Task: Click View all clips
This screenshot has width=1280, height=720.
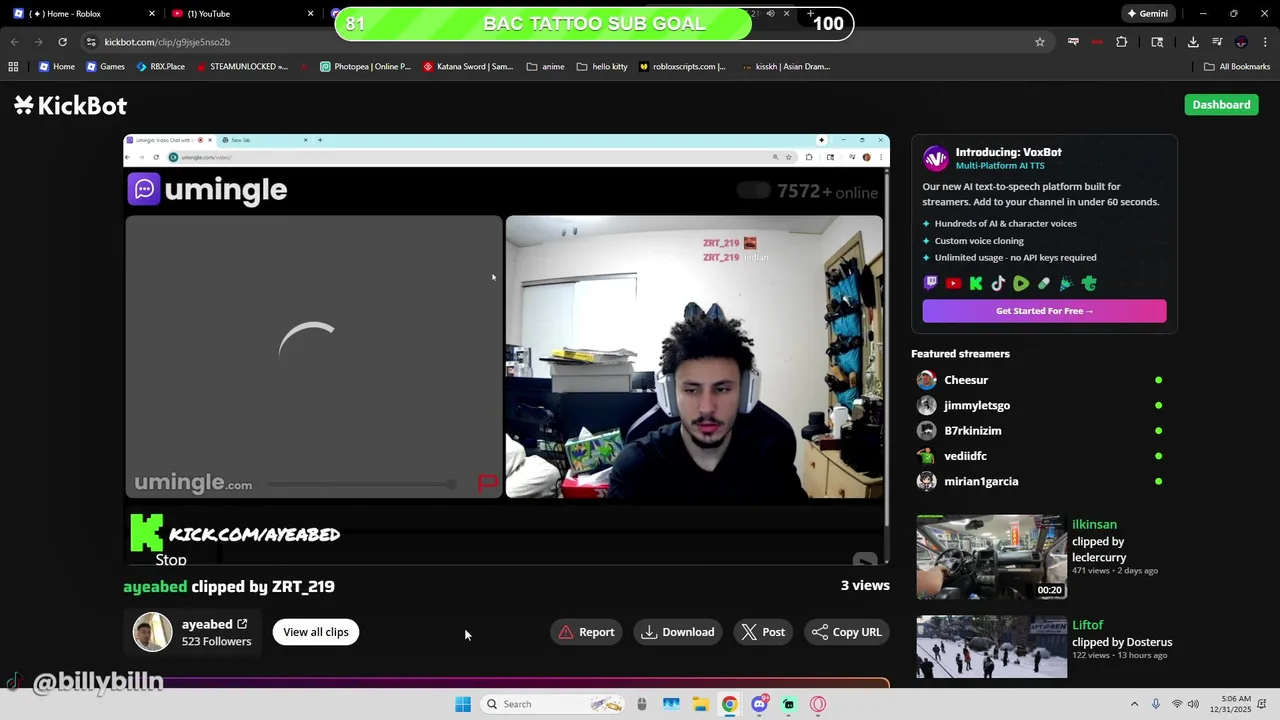Action: click(316, 632)
